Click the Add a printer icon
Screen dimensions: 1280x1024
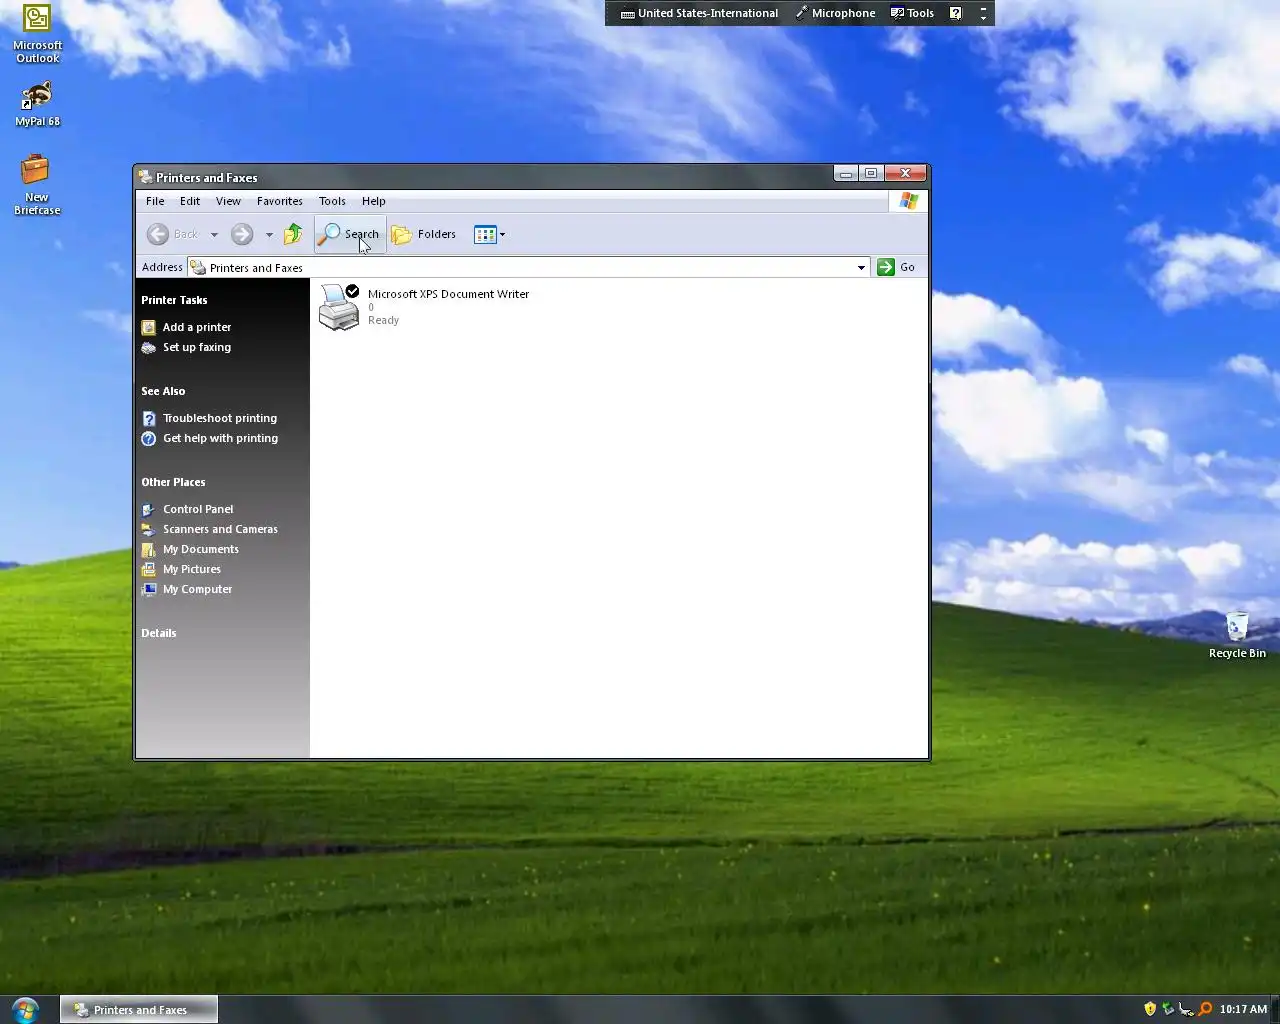(x=149, y=327)
